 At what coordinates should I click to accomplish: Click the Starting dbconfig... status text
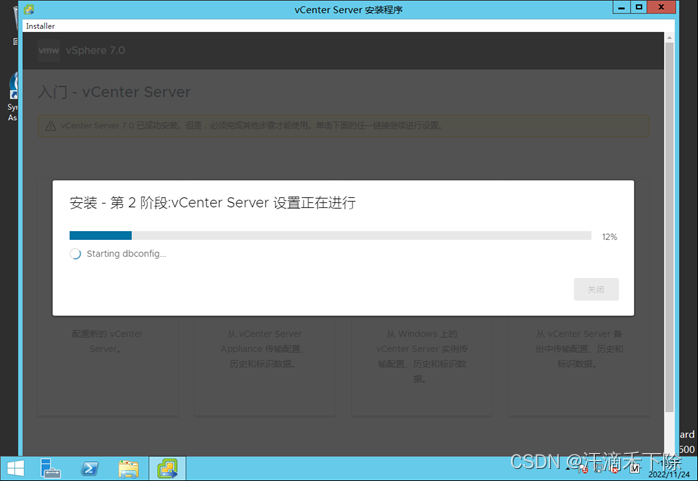click(x=126, y=254)
